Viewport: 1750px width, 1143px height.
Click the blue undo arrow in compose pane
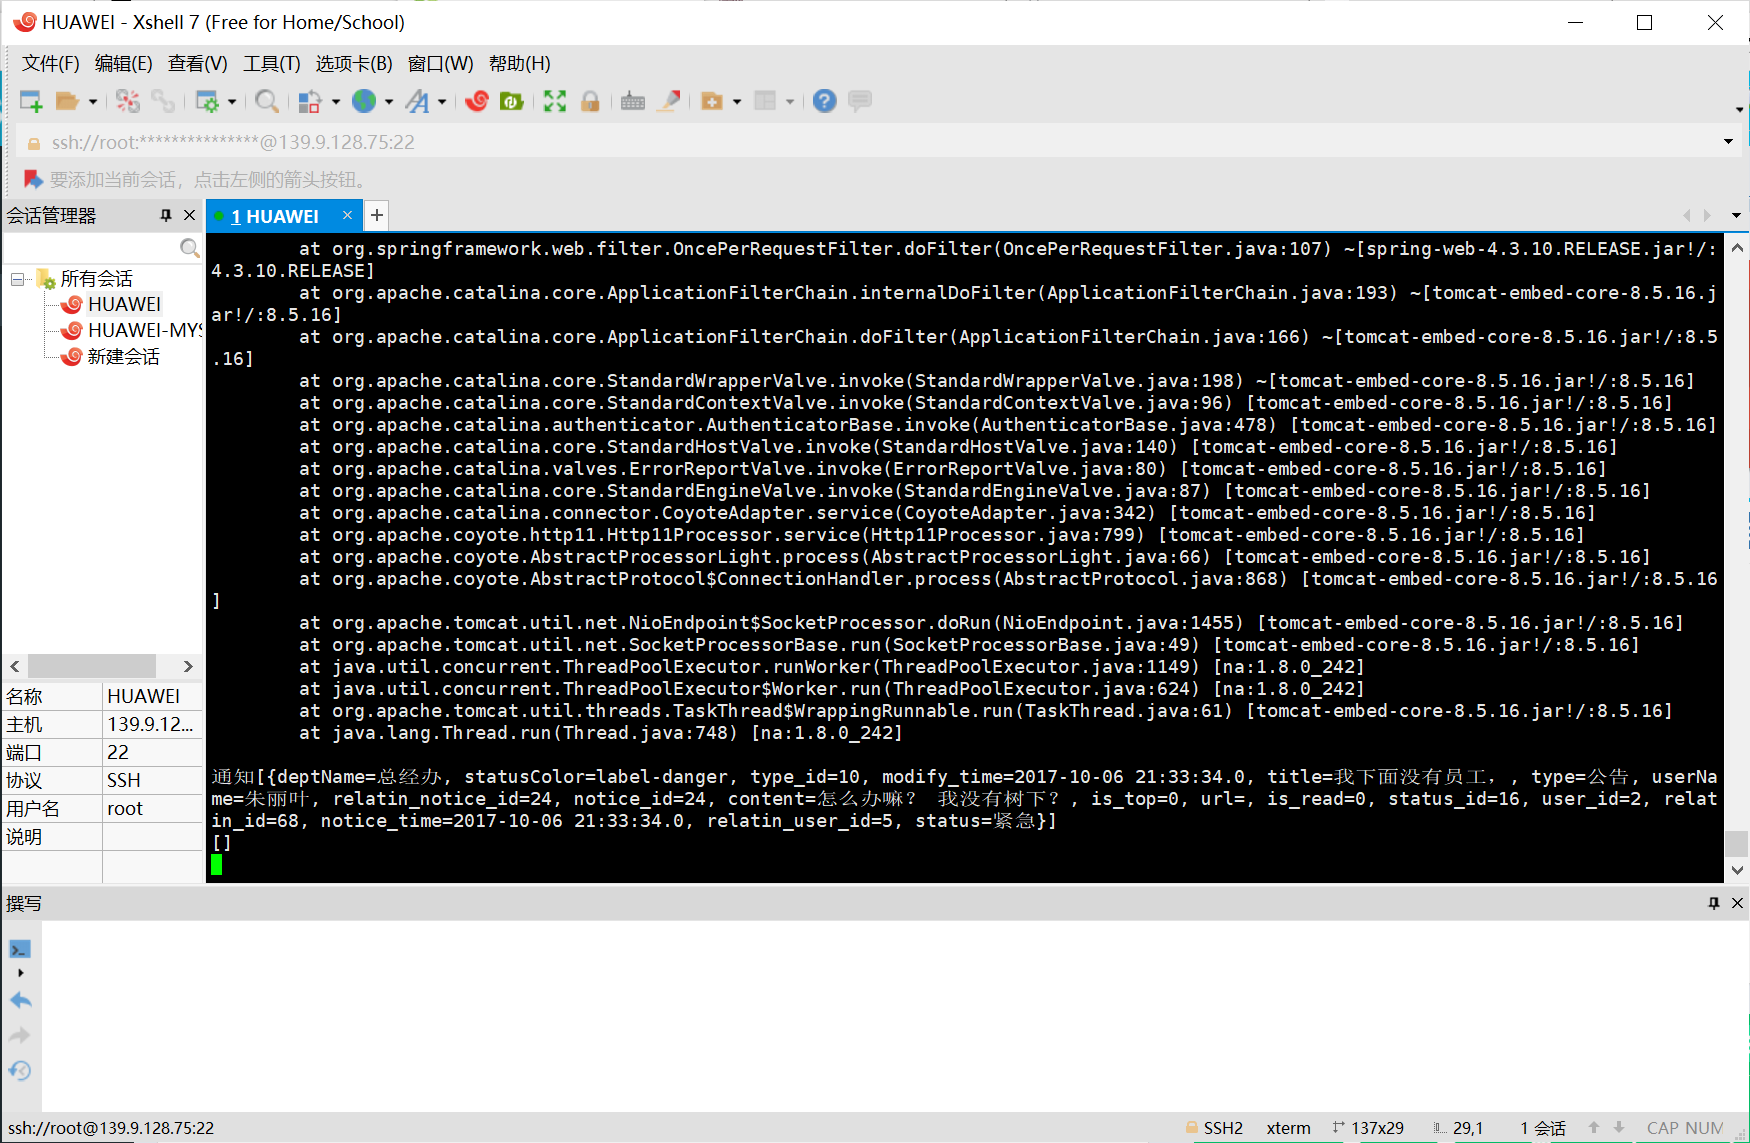tap(20, 1000)
